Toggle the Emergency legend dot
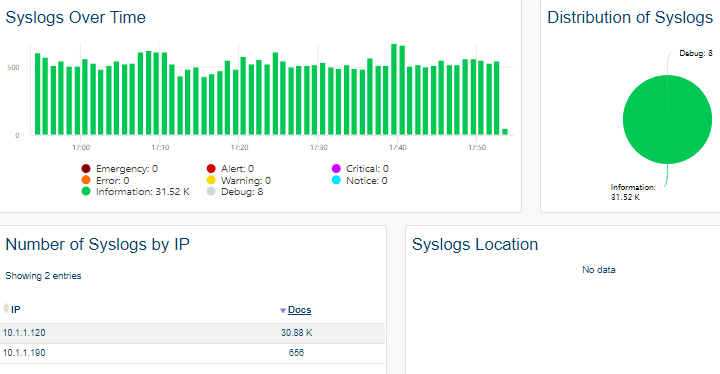 (86, 169)
